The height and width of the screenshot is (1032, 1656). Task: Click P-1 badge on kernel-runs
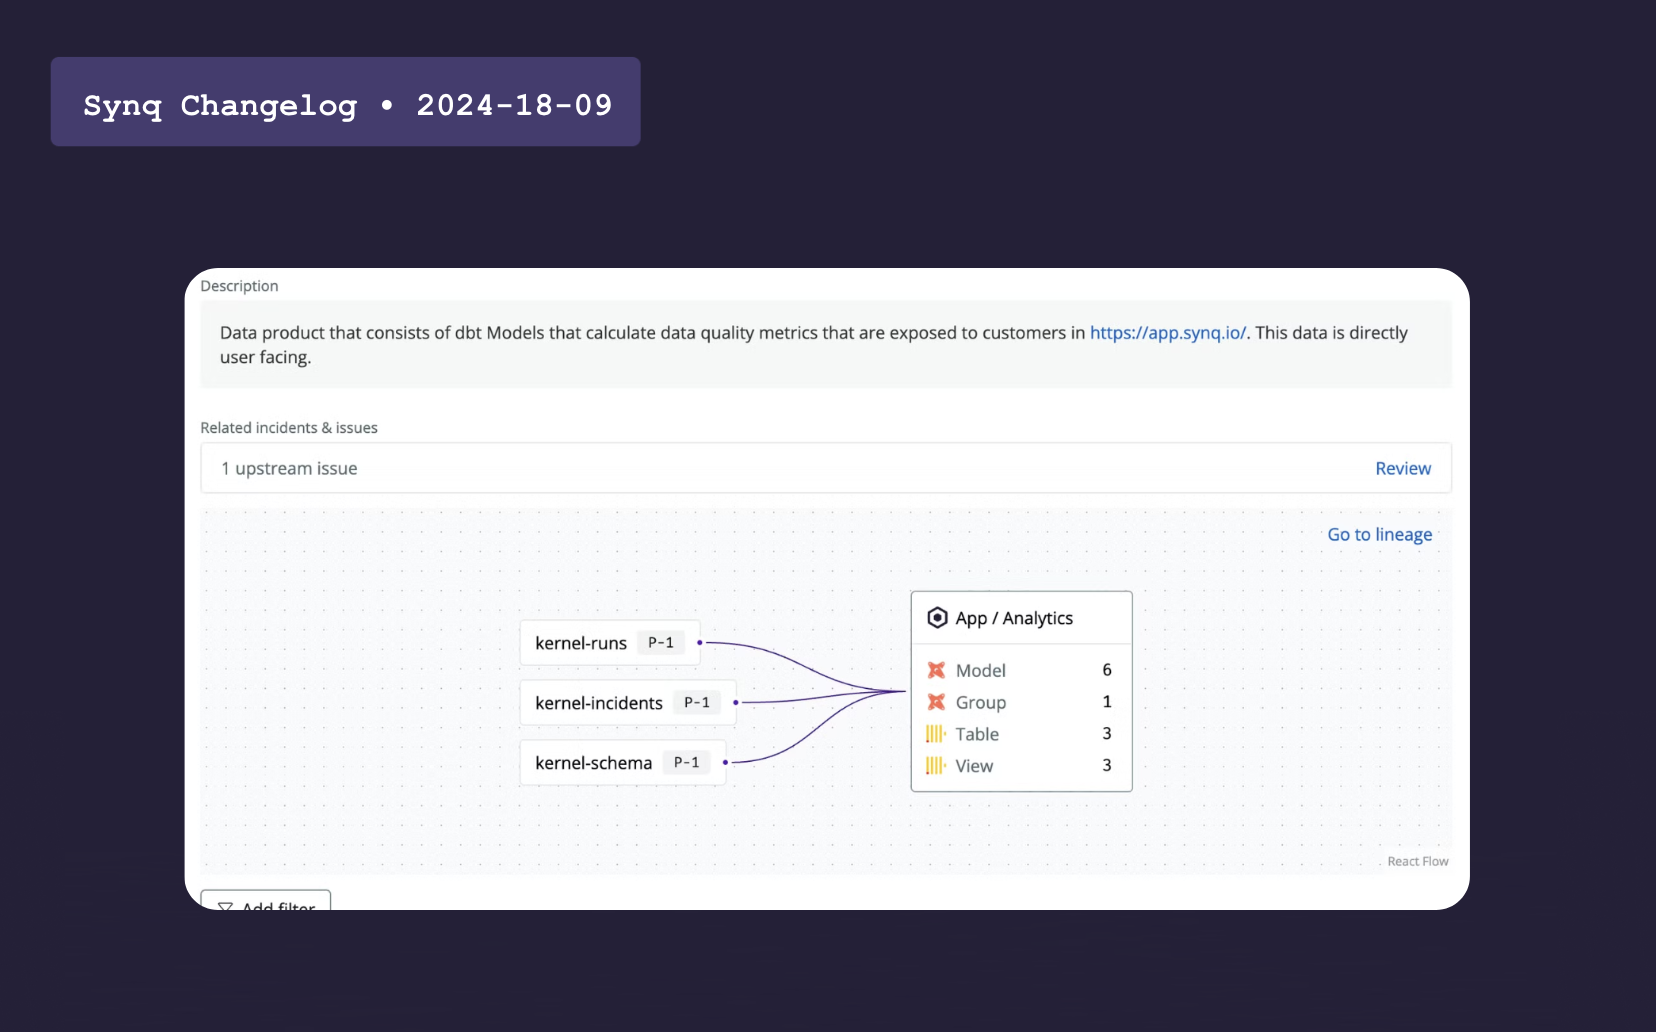point(661,643)
